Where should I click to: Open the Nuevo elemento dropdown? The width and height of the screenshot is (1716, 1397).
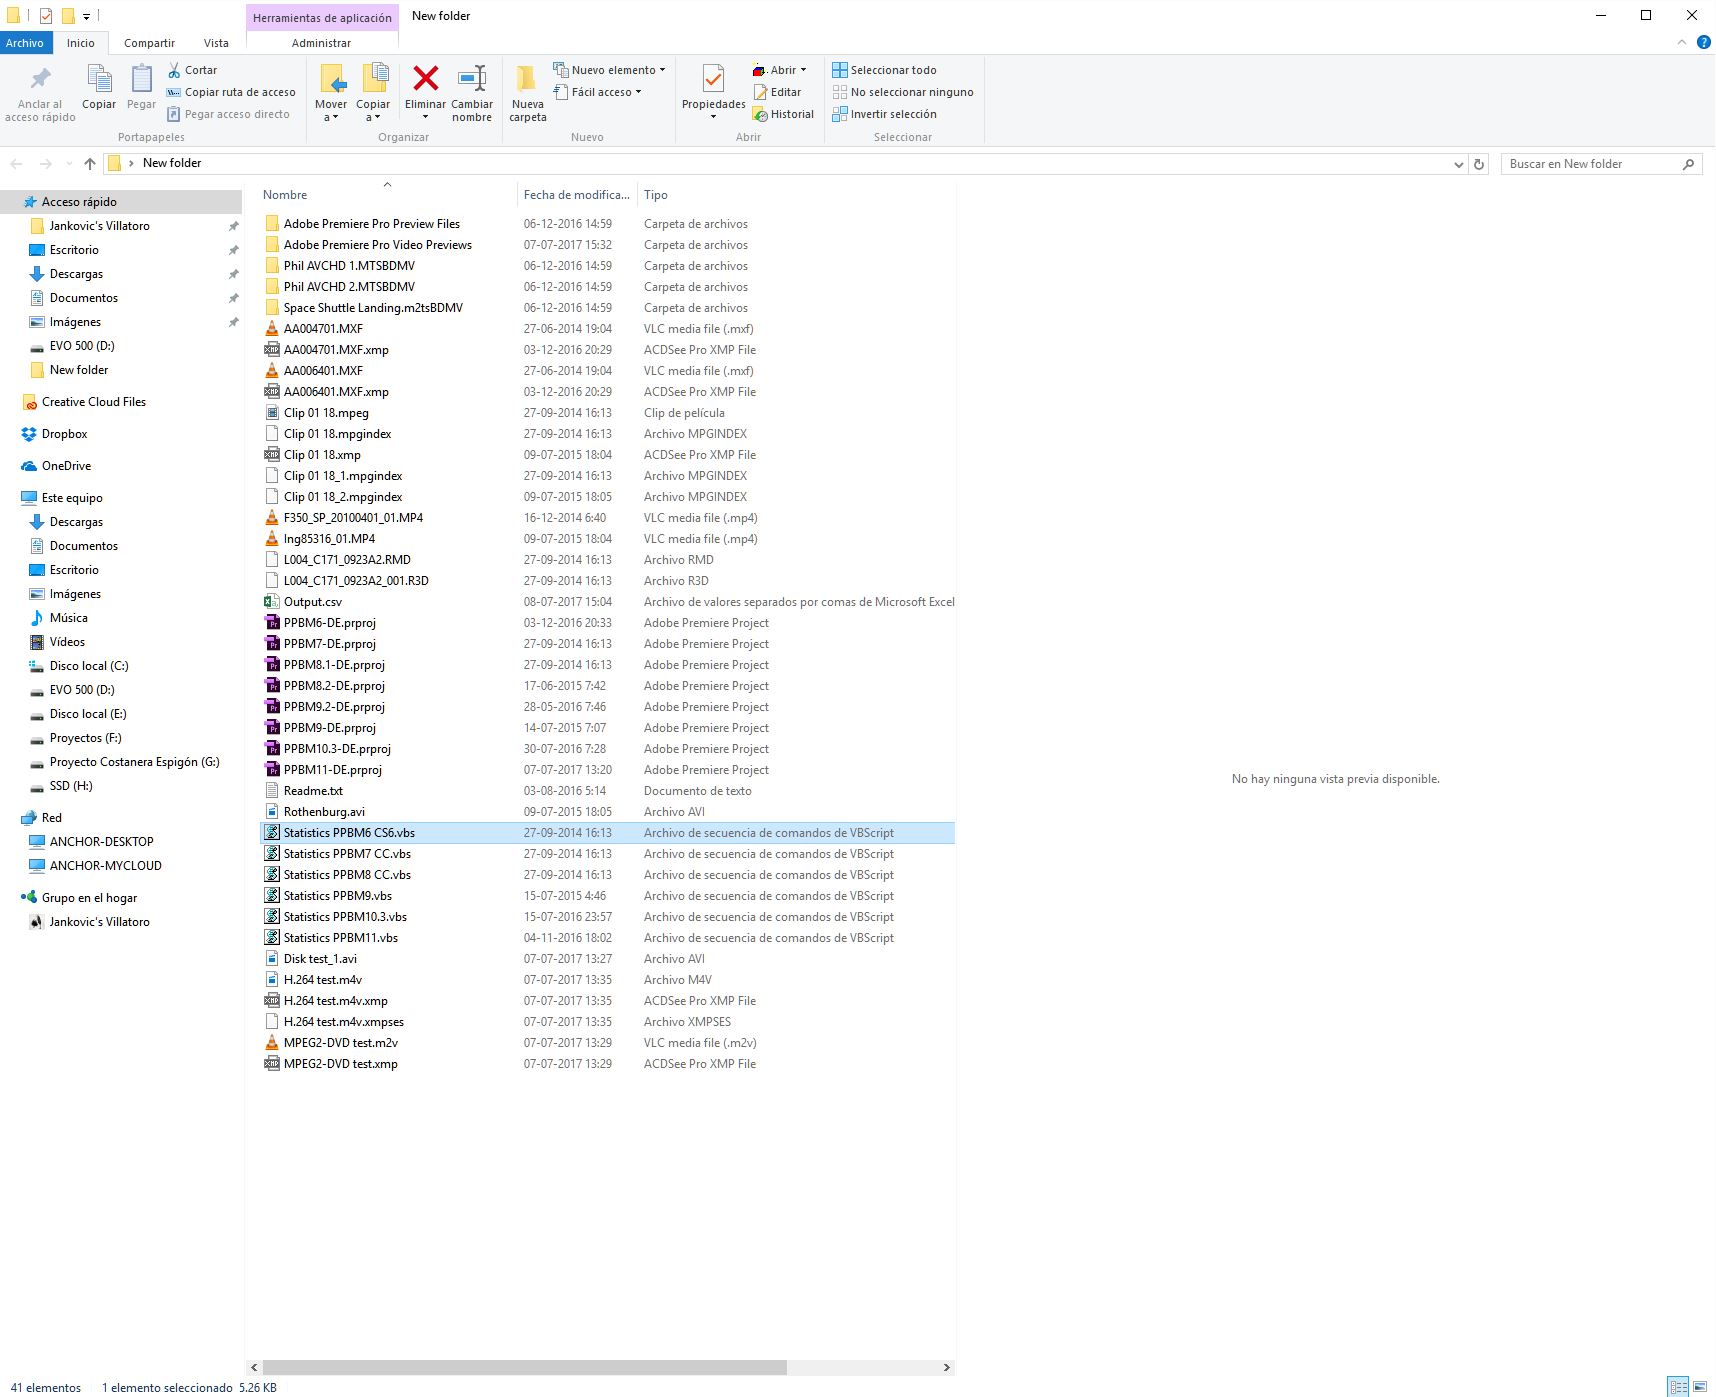coord(609,70)
